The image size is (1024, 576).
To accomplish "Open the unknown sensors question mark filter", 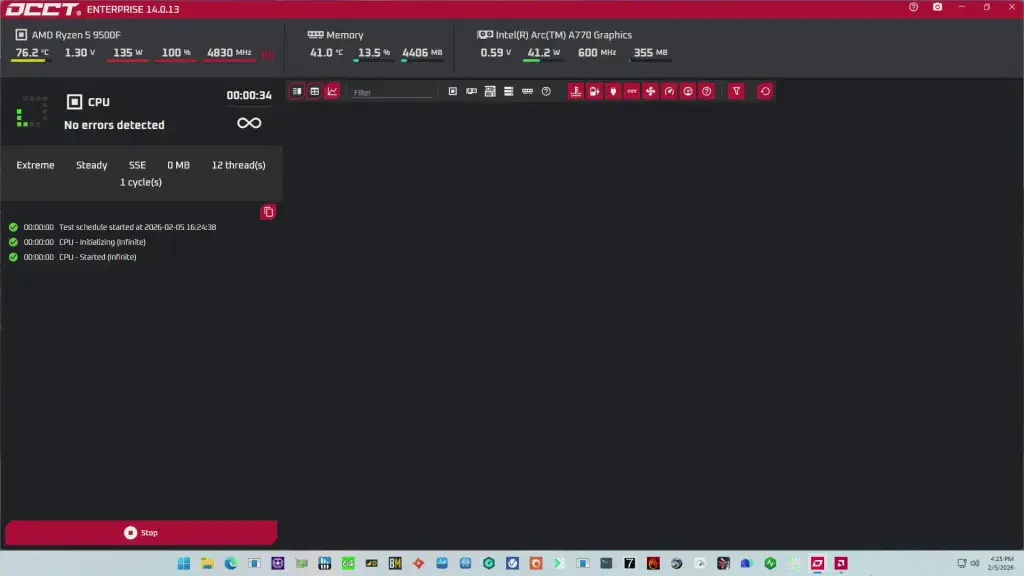I will 706,91.
